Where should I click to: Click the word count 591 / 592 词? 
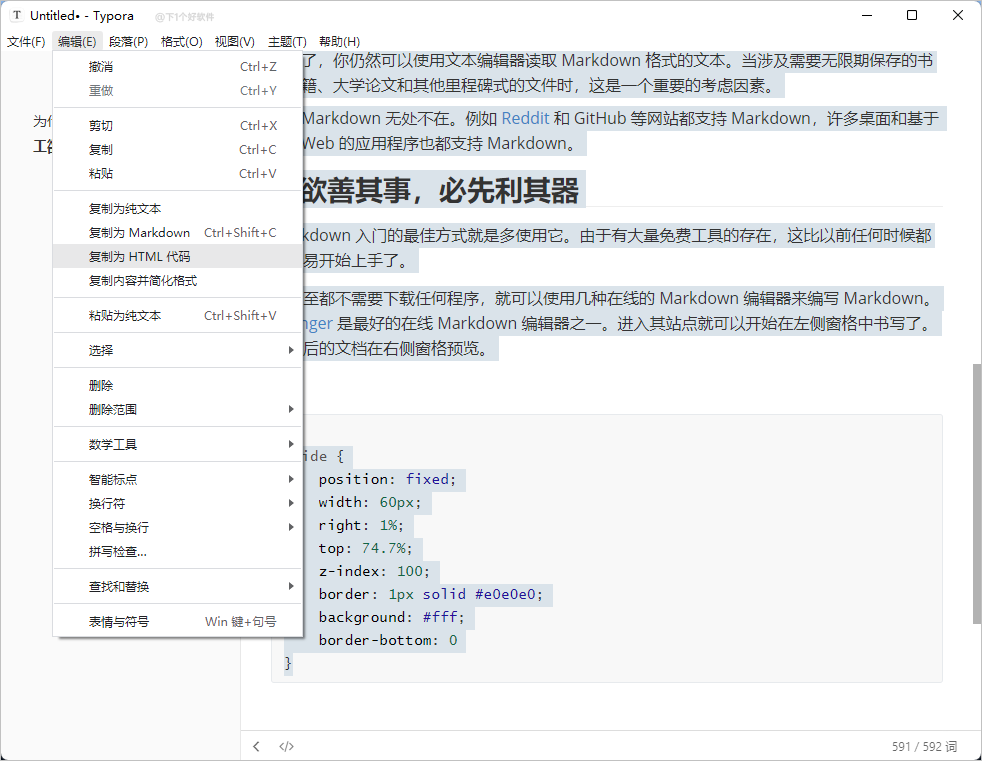(x=924, y=747)
